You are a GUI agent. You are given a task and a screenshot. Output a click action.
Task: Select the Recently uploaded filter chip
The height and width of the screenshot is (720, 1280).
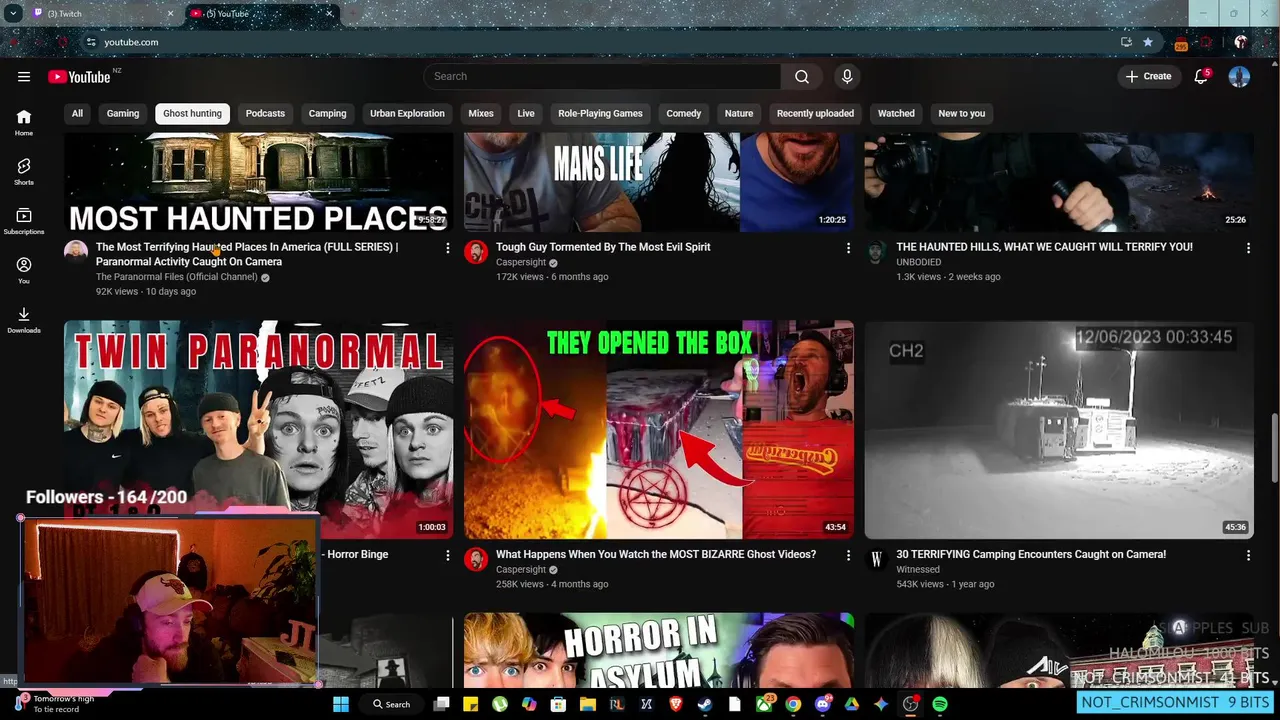pos(815,113)
